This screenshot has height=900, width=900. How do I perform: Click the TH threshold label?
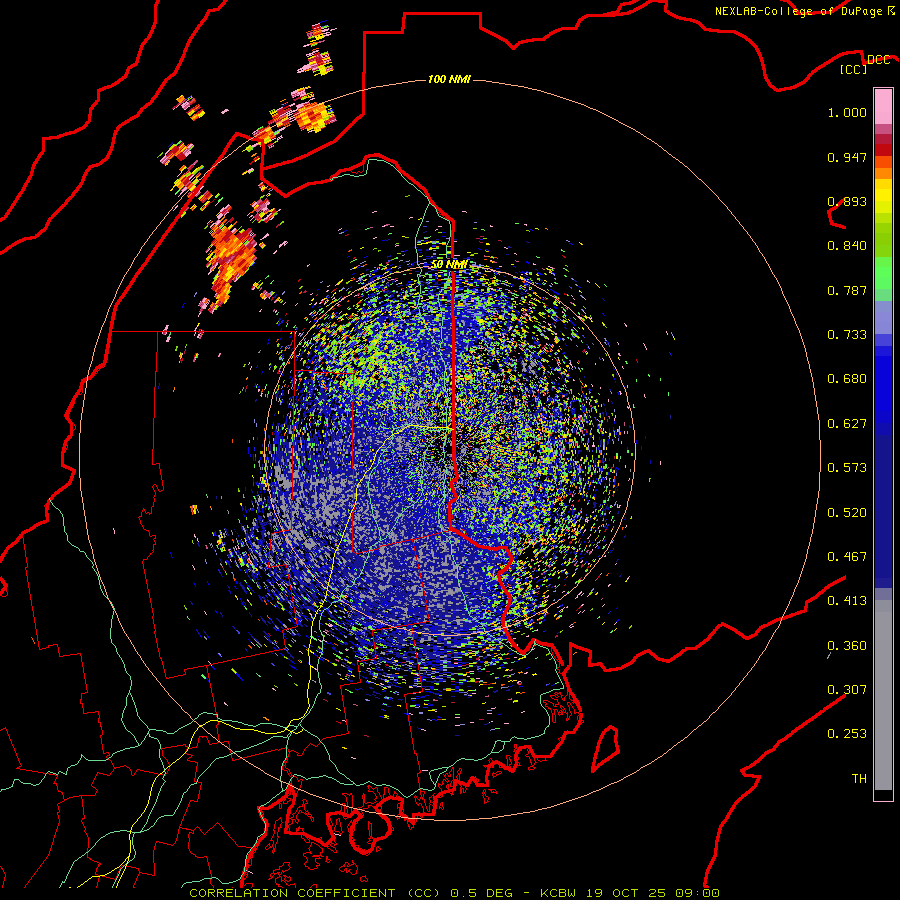[x=859, y=779]
